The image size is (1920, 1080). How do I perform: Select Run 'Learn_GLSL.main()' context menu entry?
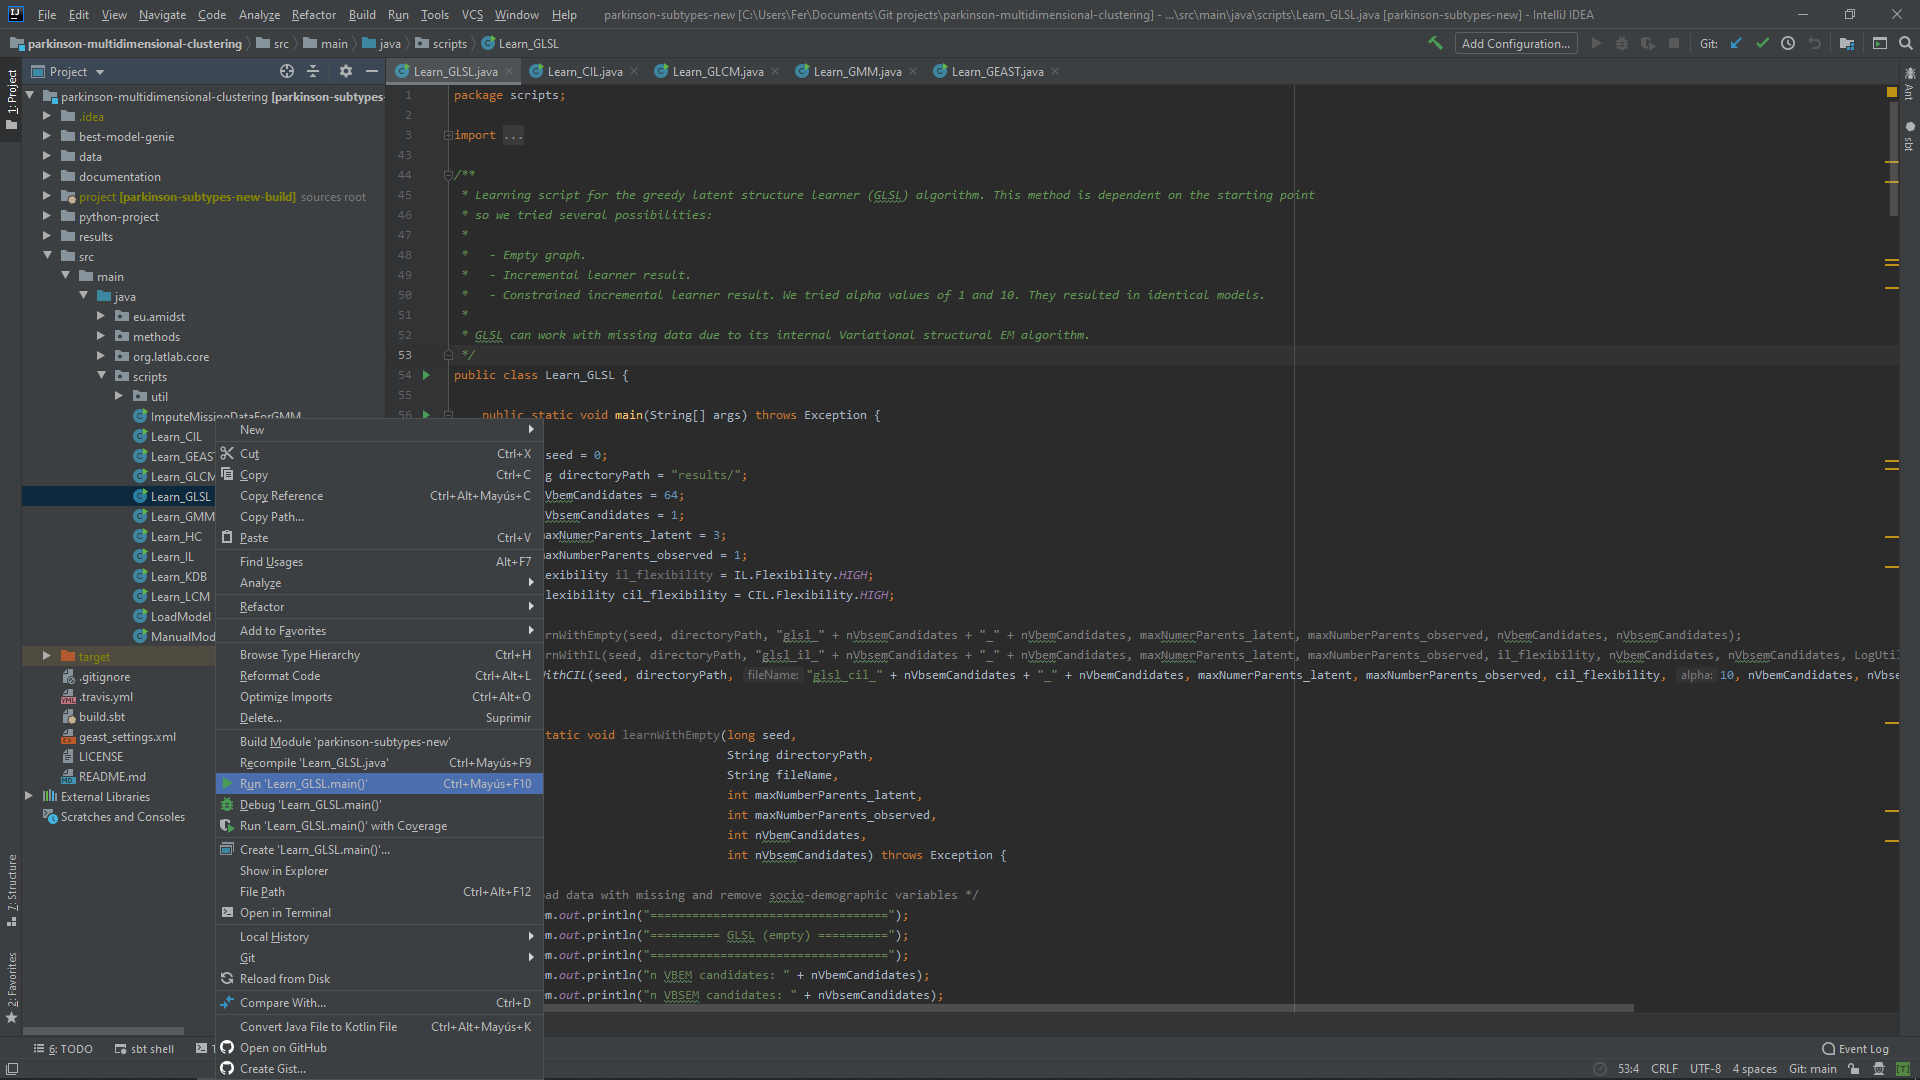(379, 784)
